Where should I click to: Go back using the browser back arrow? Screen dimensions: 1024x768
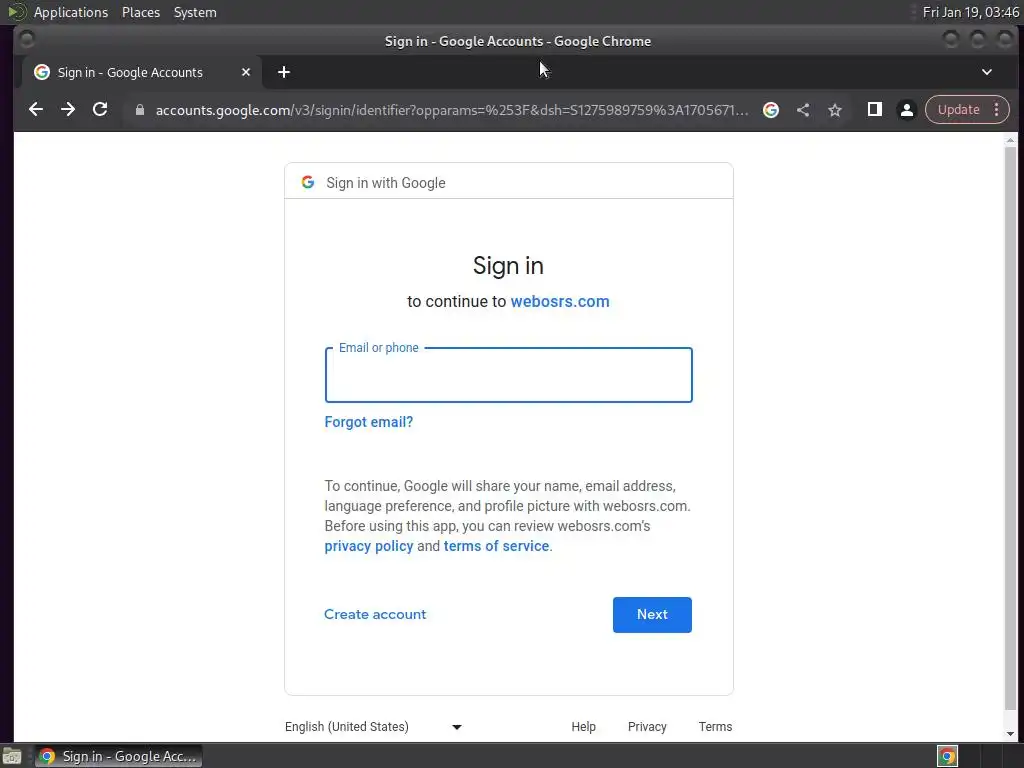click(x=36, y=110)
